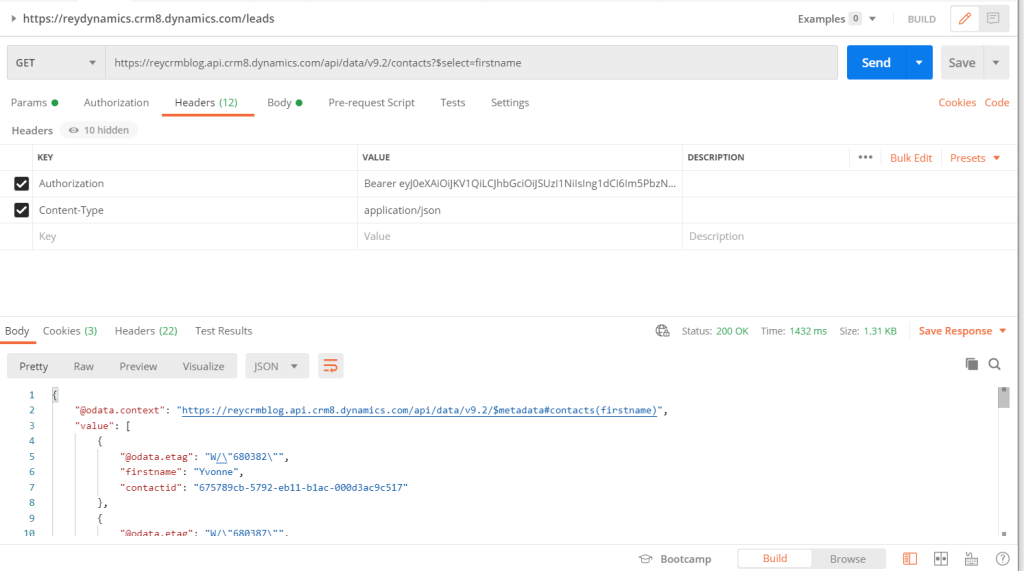Copy response using the copy icon
Screen dimensions: 1024x571
click(971, 365)
